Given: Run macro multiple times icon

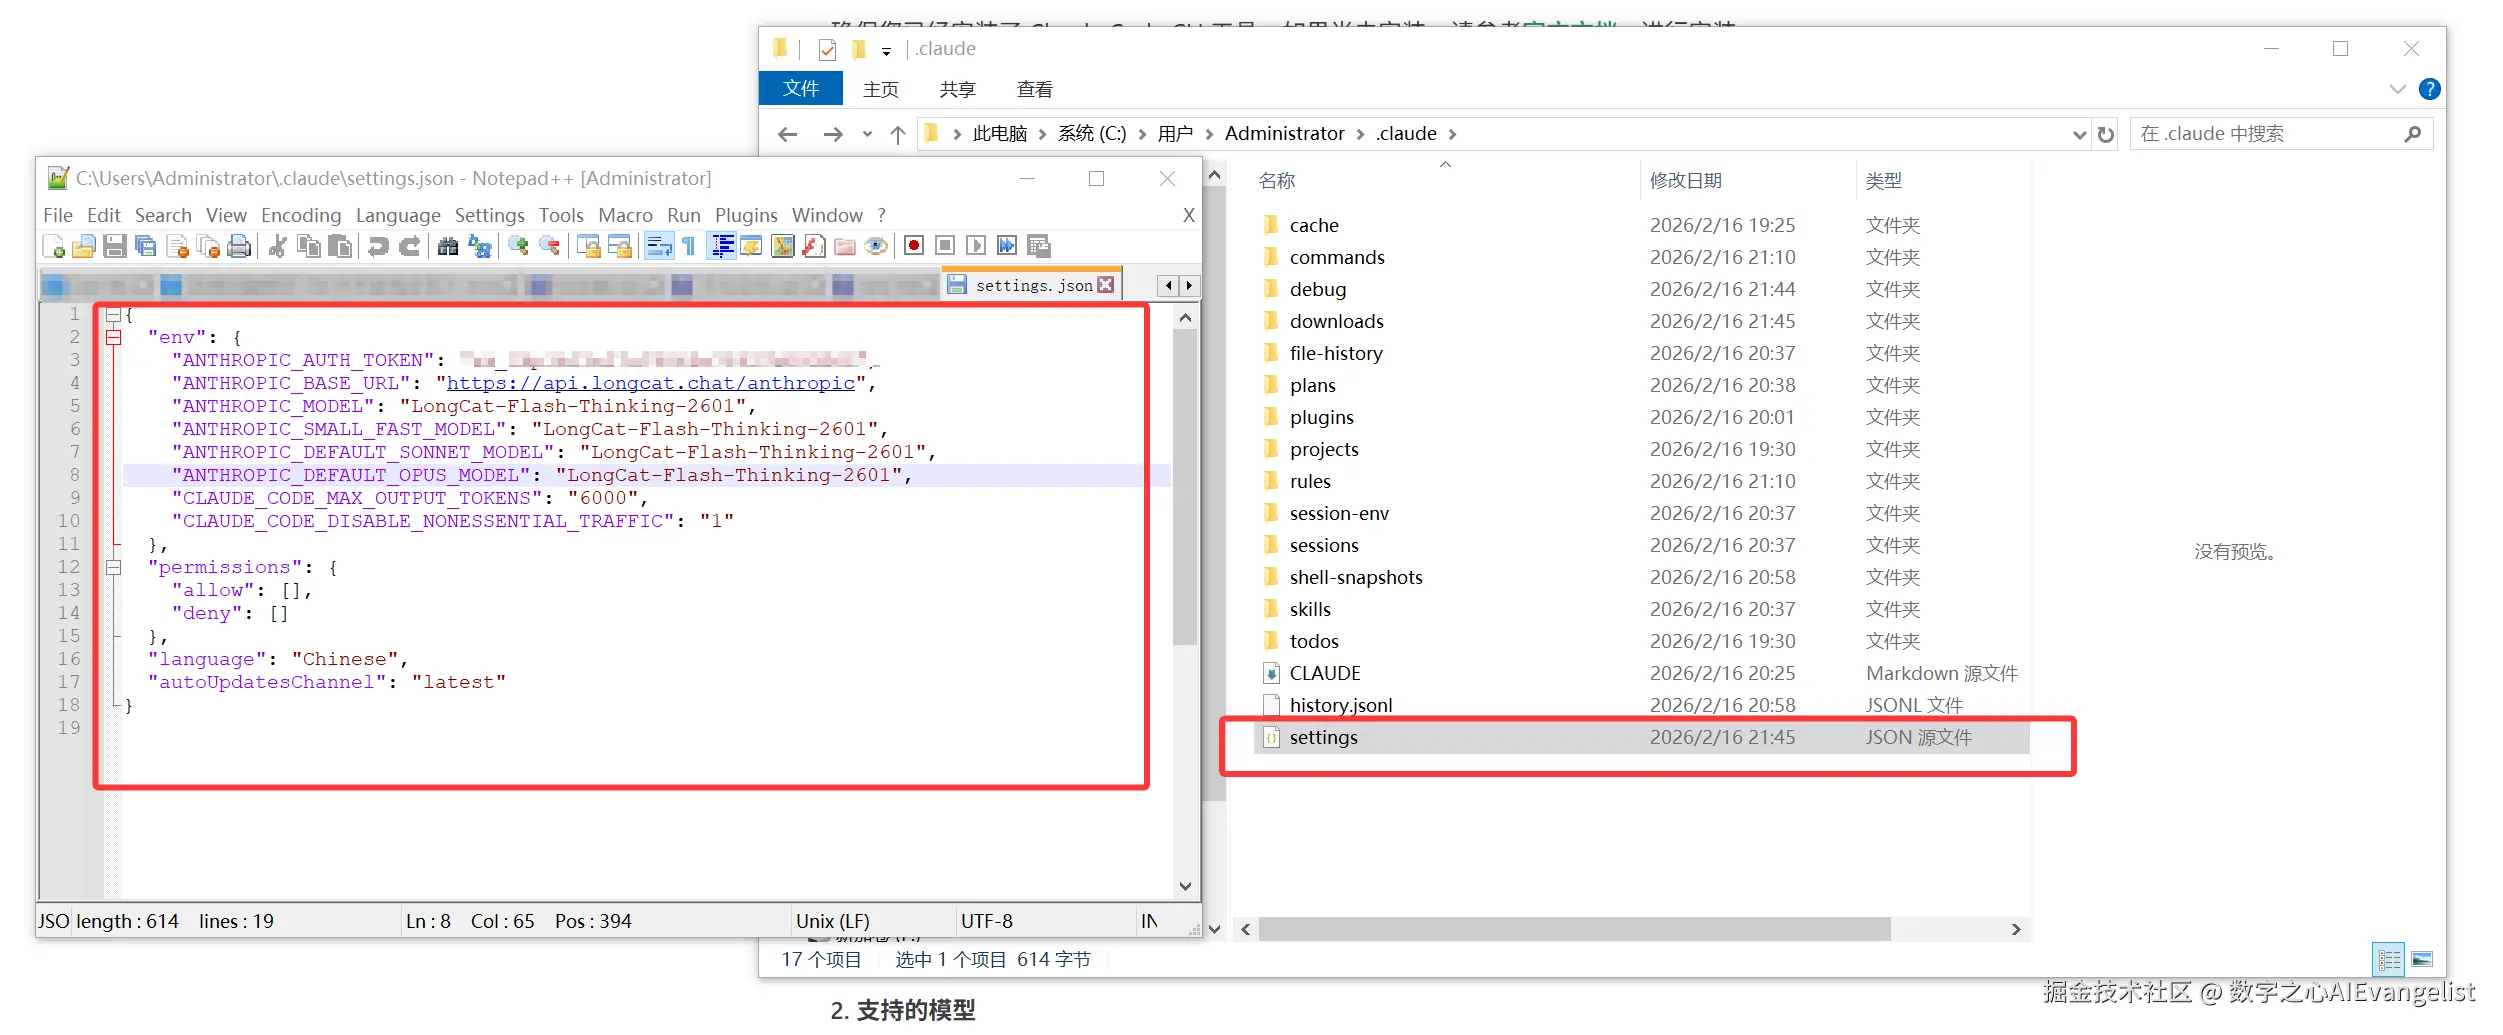Looking at the screenshot, I should click(1007, 246).
